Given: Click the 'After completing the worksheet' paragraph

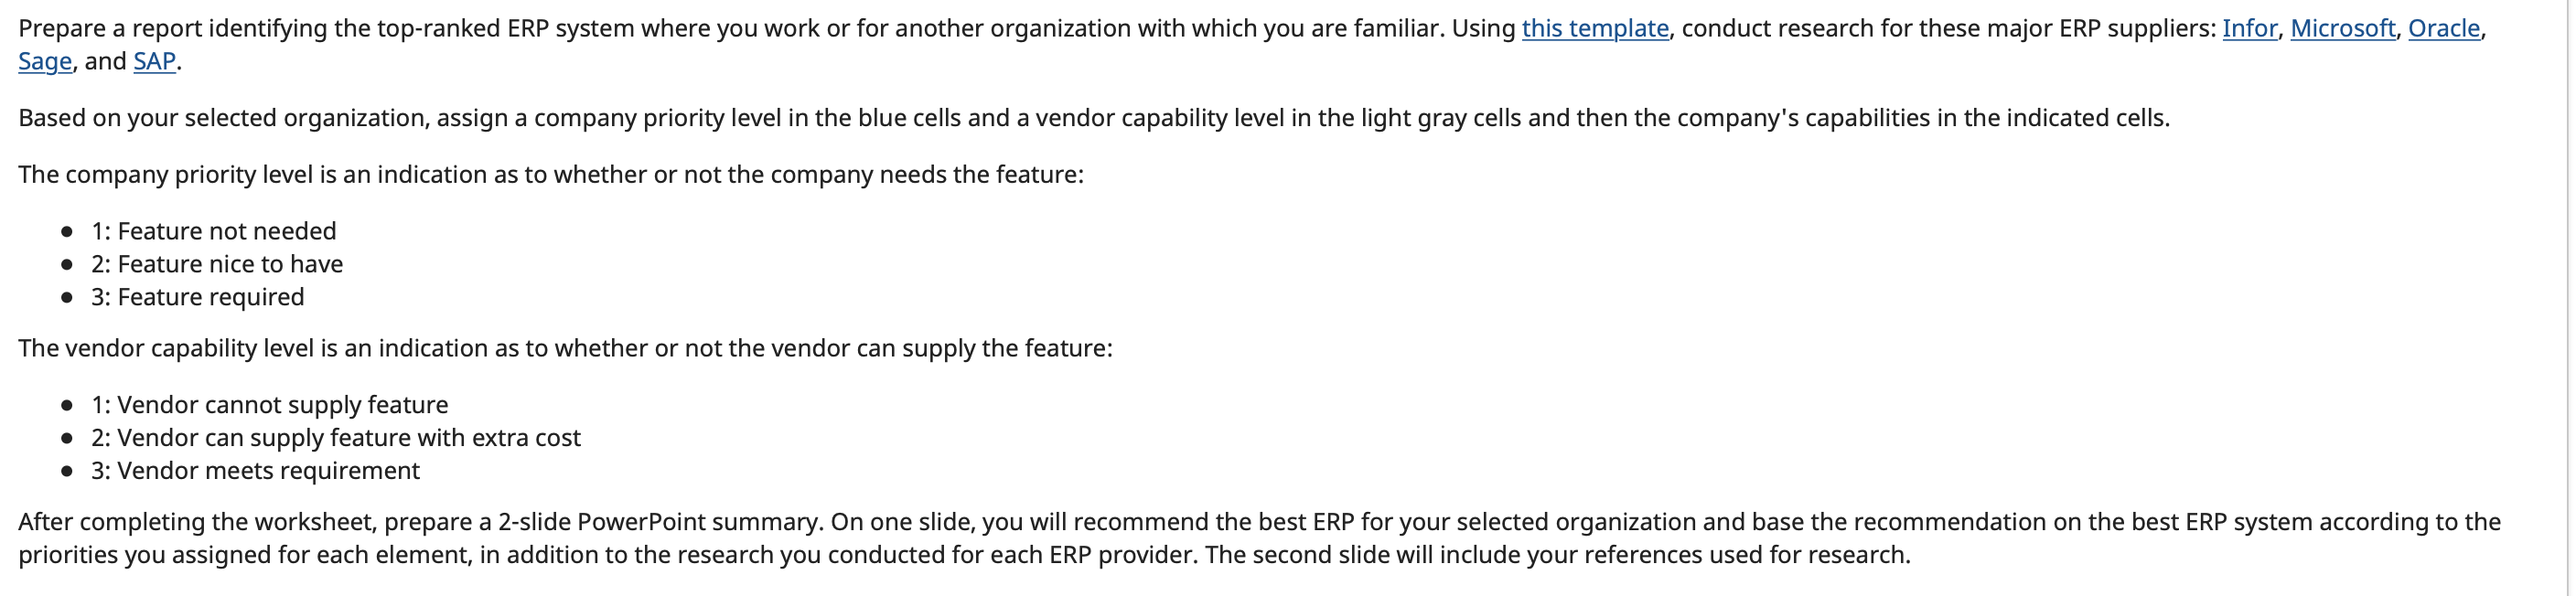Looking at the screenshot, I should tap(1259, 538).
